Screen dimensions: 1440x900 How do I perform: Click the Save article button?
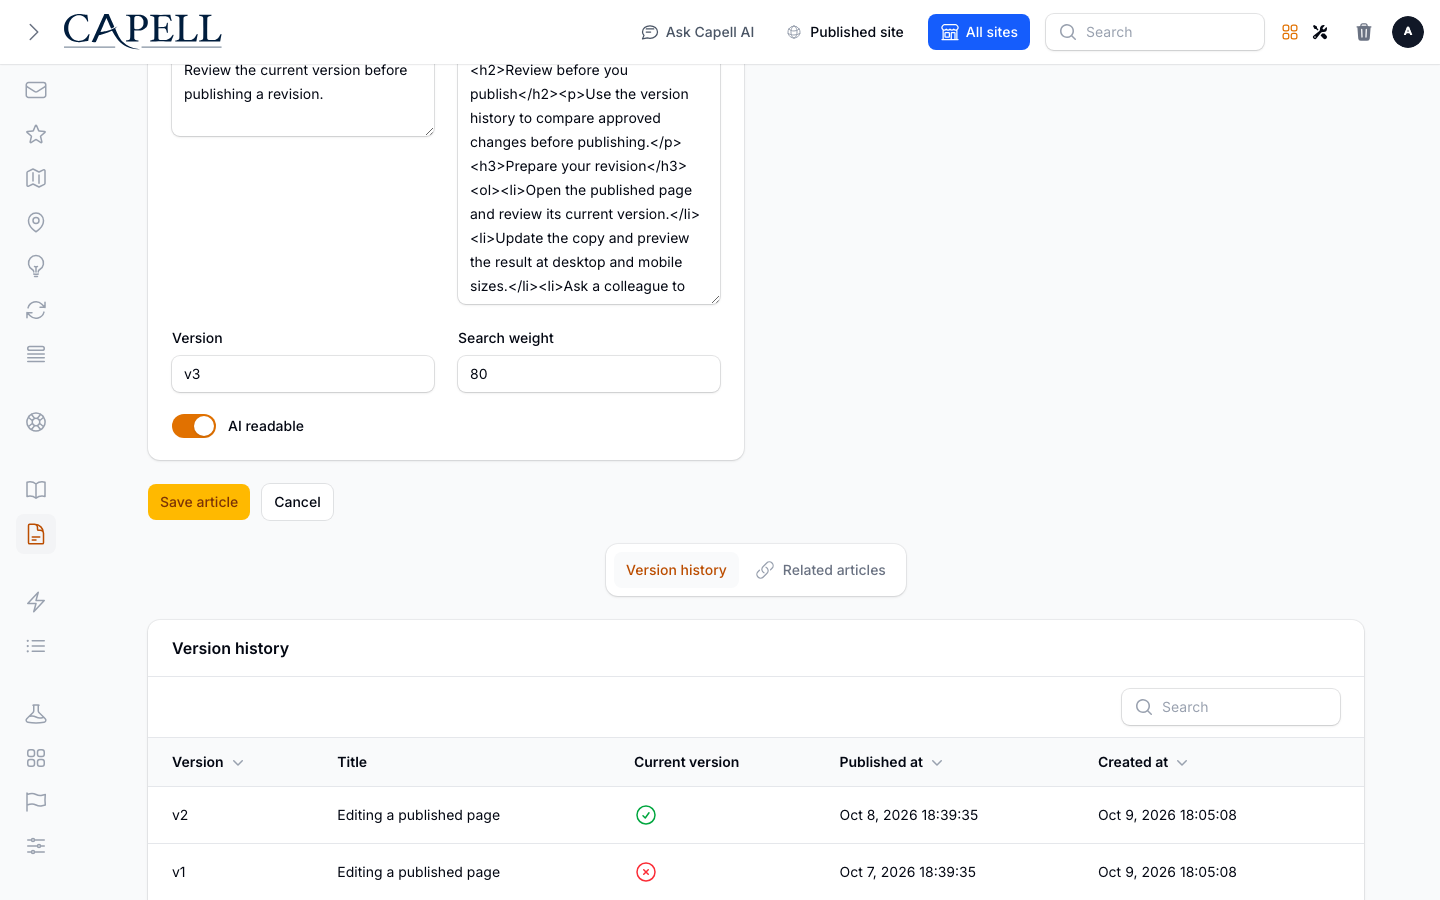199,502
